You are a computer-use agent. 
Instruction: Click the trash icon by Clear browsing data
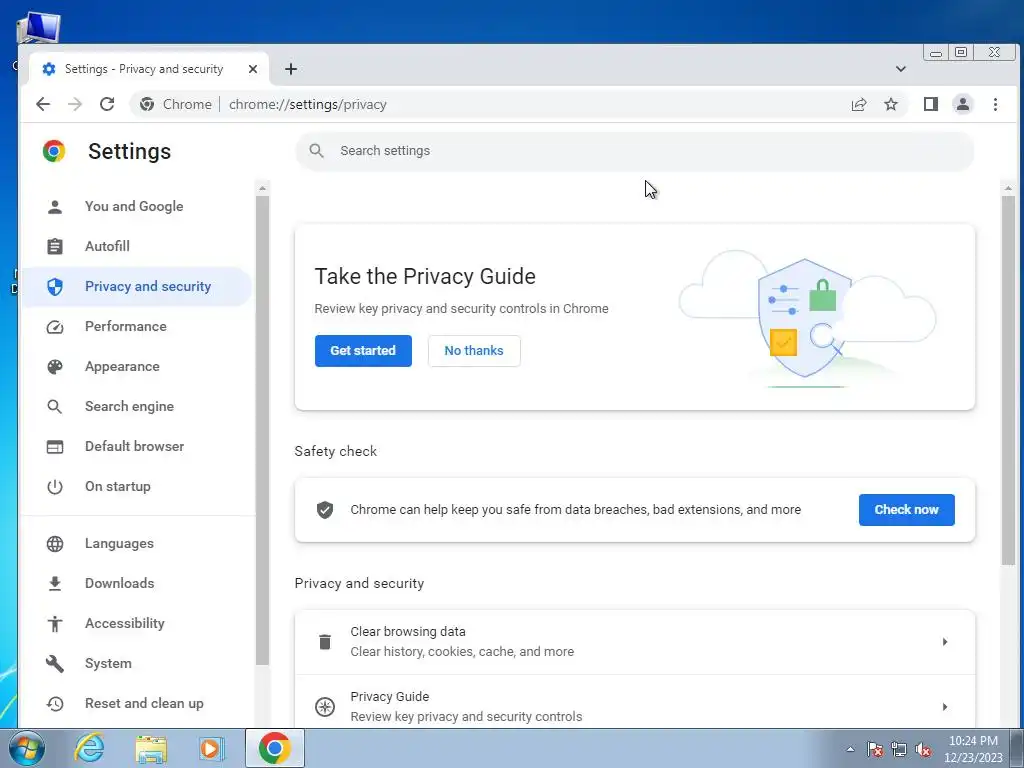coord(325,642)
